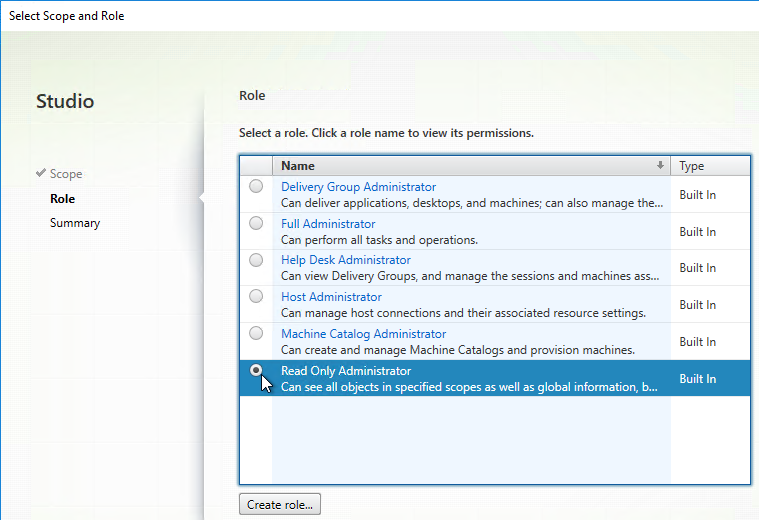Open Full Administrator permissions link
This screenshot has width=759, height=520.
pos(328,224)
